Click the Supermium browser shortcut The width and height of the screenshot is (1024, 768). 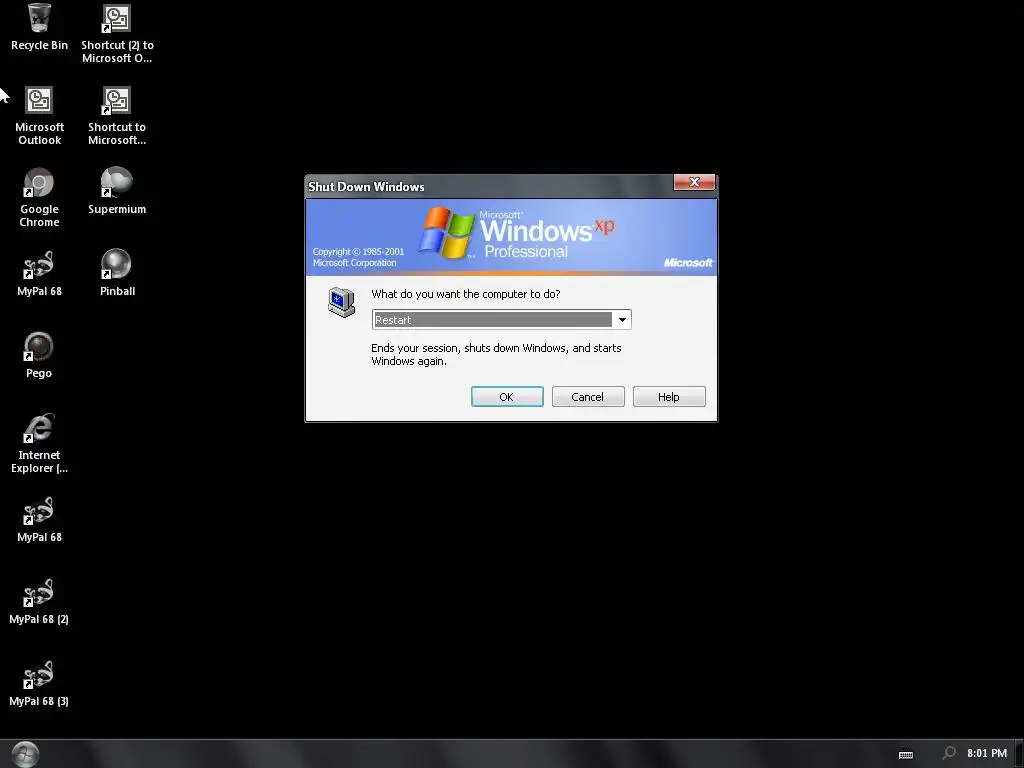[117, 191]
